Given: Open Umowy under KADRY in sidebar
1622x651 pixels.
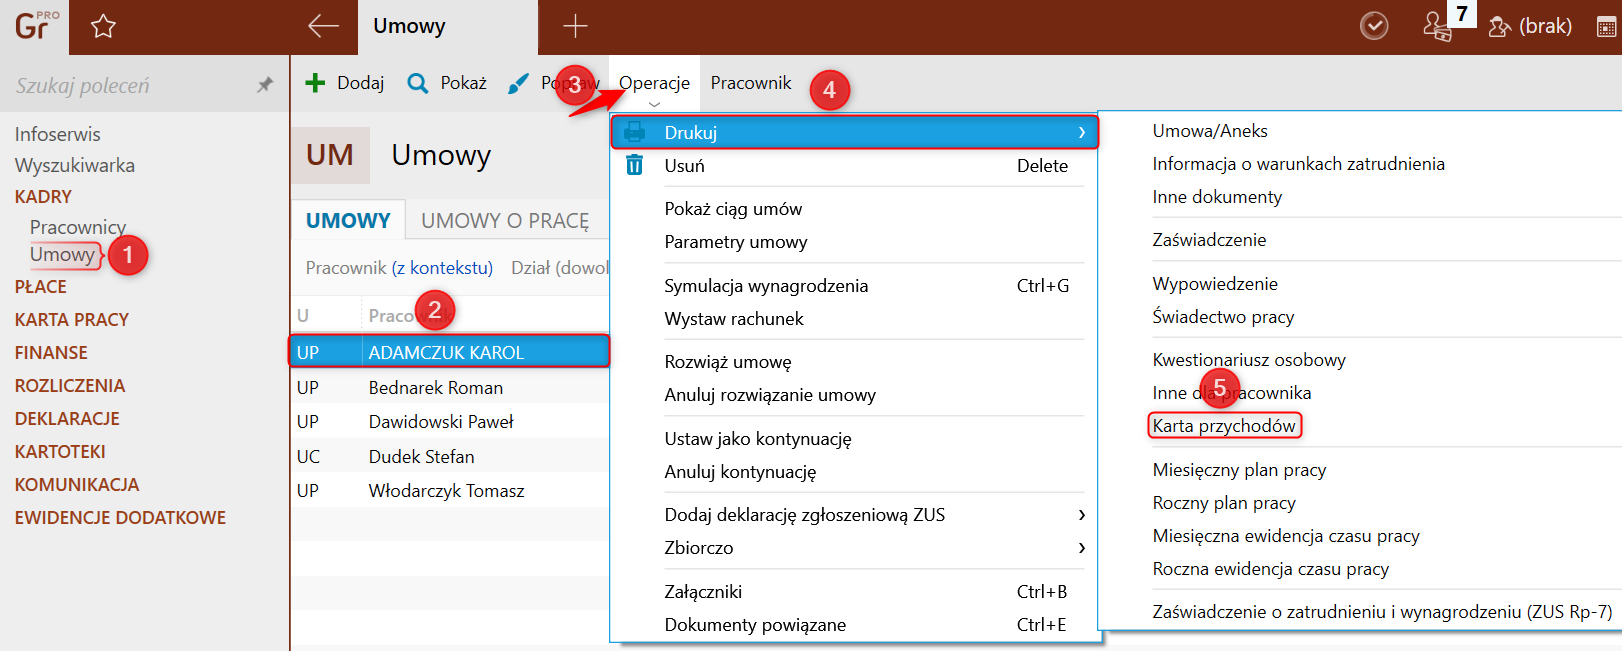Looking at the screenshot, I should pos(62,254).
